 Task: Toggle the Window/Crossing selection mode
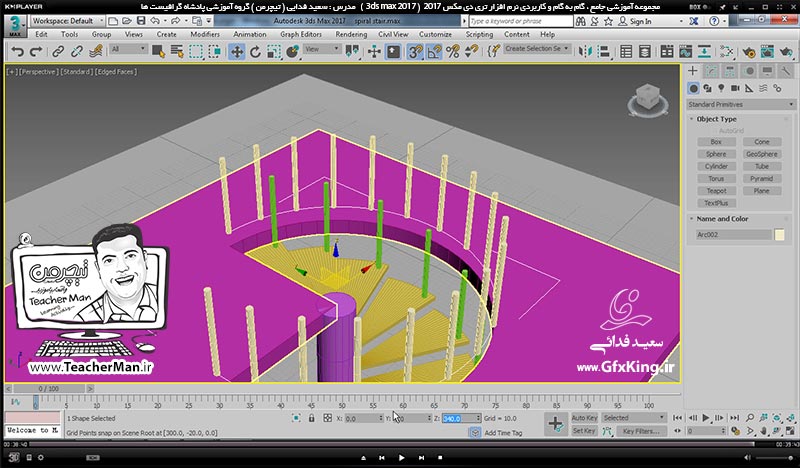(x=215, y=52)
